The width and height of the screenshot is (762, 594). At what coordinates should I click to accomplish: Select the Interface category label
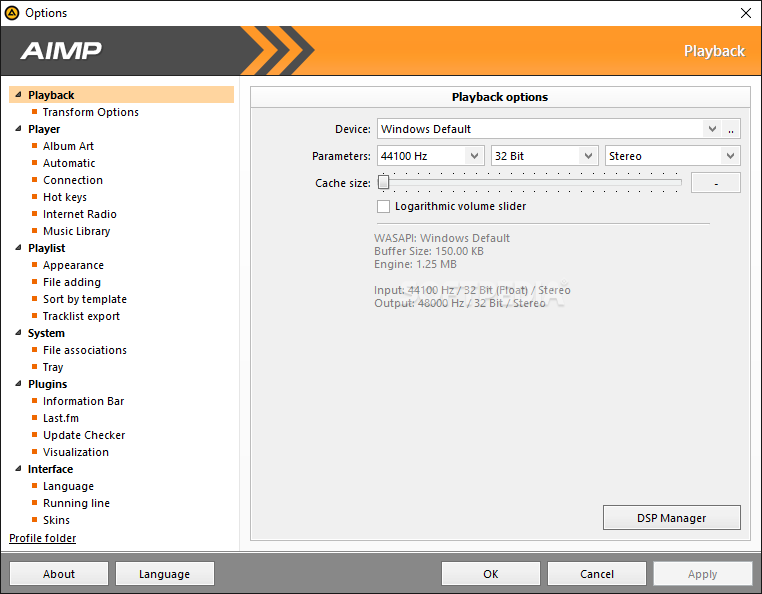tap(51, 469)
